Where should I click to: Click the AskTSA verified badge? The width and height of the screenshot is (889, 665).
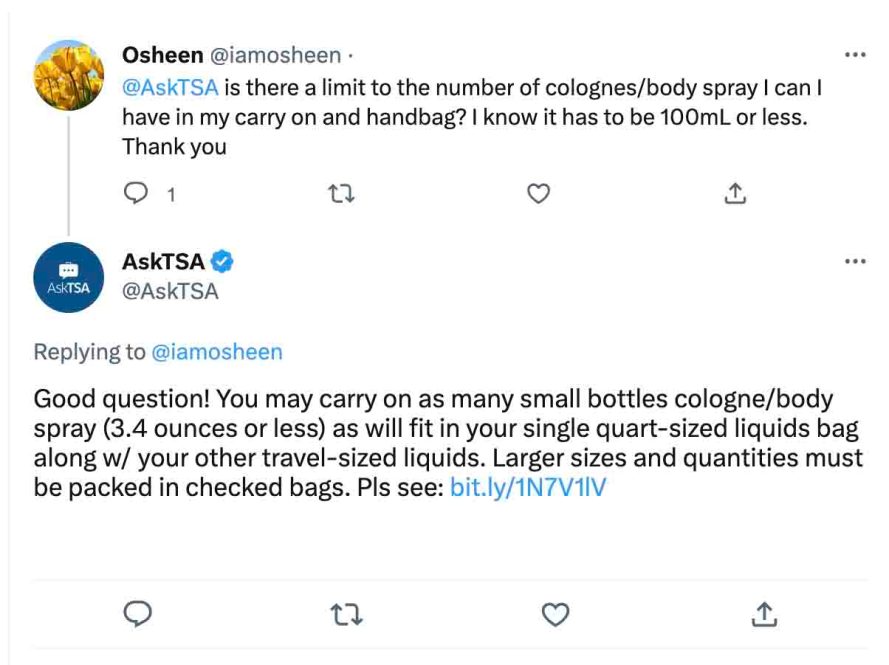pyautogui.click(x=223, y=262)
